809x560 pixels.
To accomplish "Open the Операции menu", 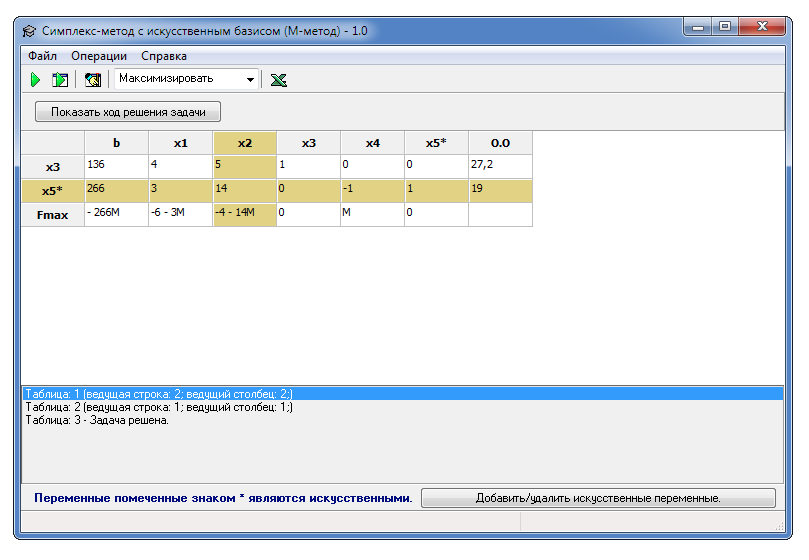I will coord(99,56).
